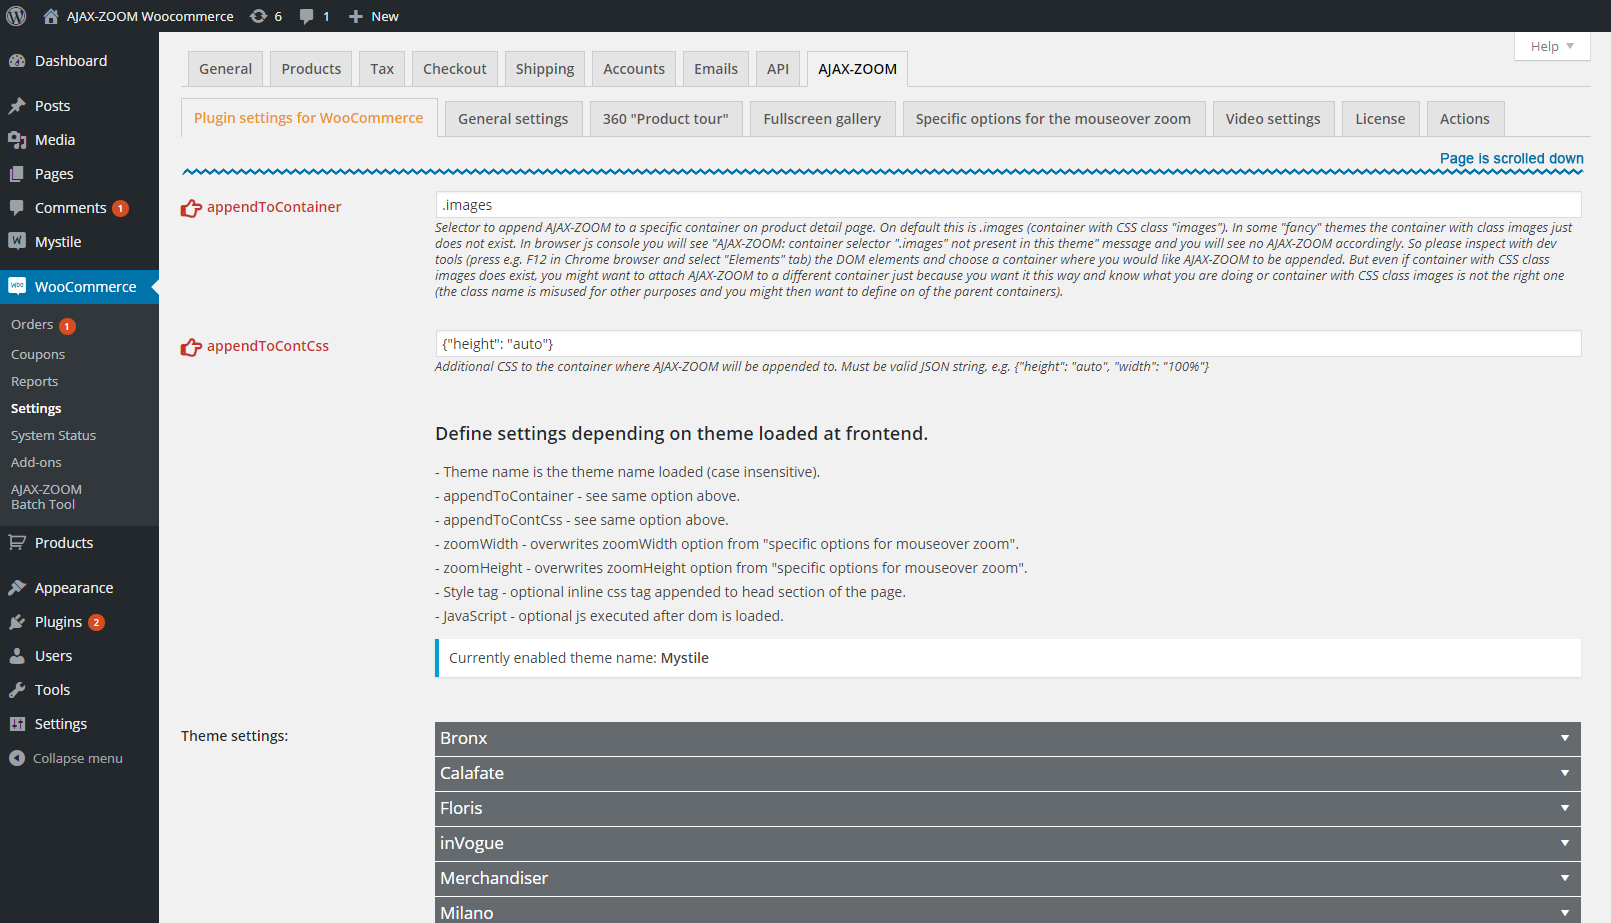The width and height of the screenshot is (1611, 923).
Task: Switch to the API tab
Action: [778, 69]
